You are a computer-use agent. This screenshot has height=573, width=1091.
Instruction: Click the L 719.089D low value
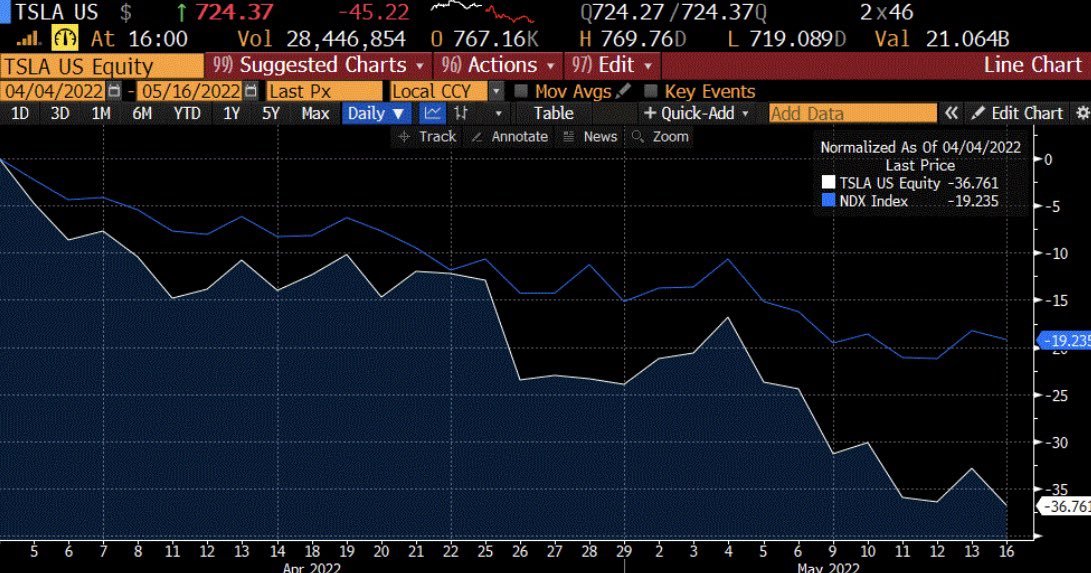(x=786, y=39)
